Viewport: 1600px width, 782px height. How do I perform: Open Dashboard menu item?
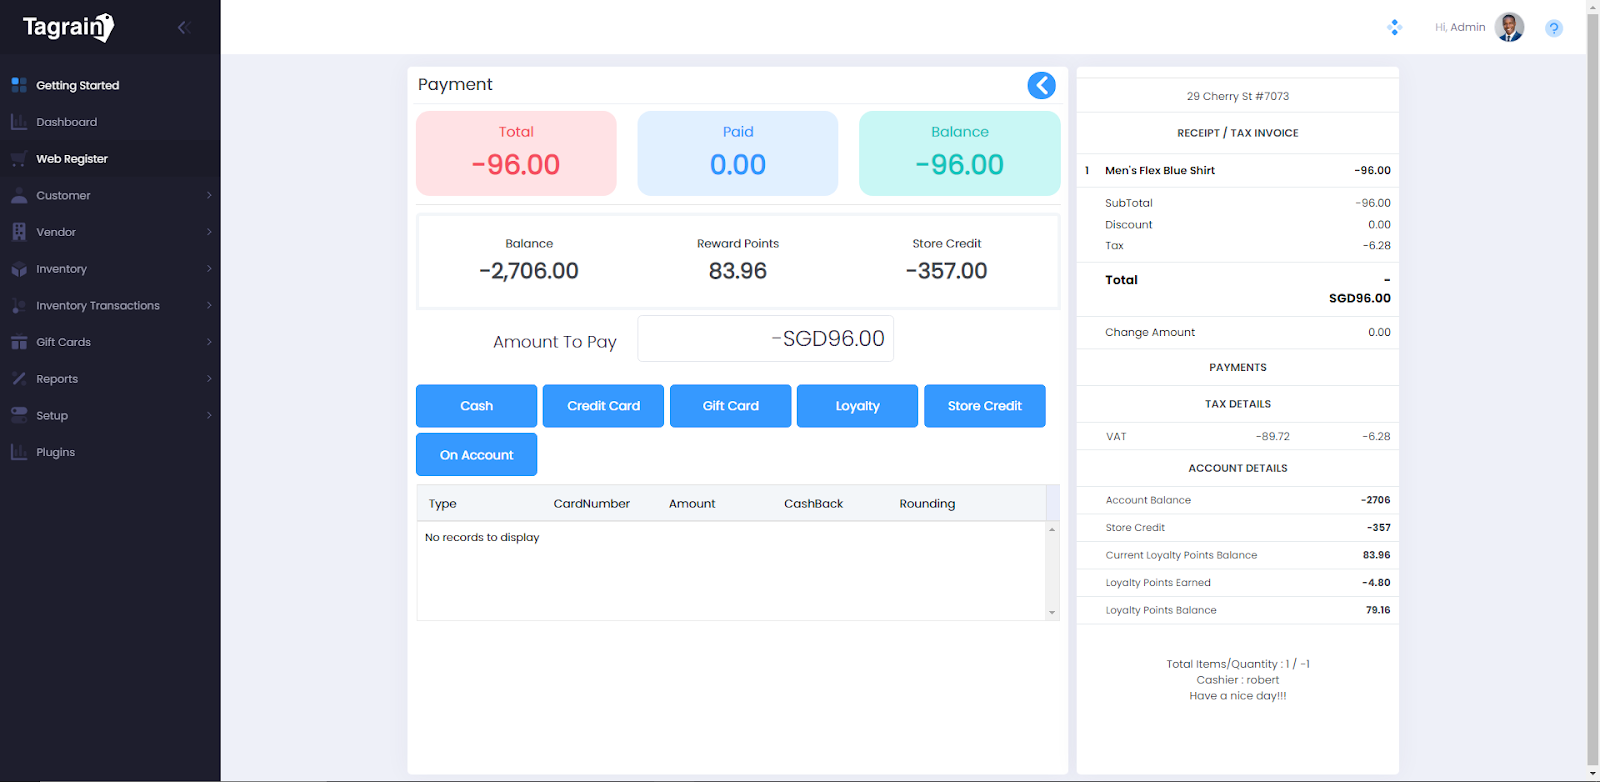(110, 122)
